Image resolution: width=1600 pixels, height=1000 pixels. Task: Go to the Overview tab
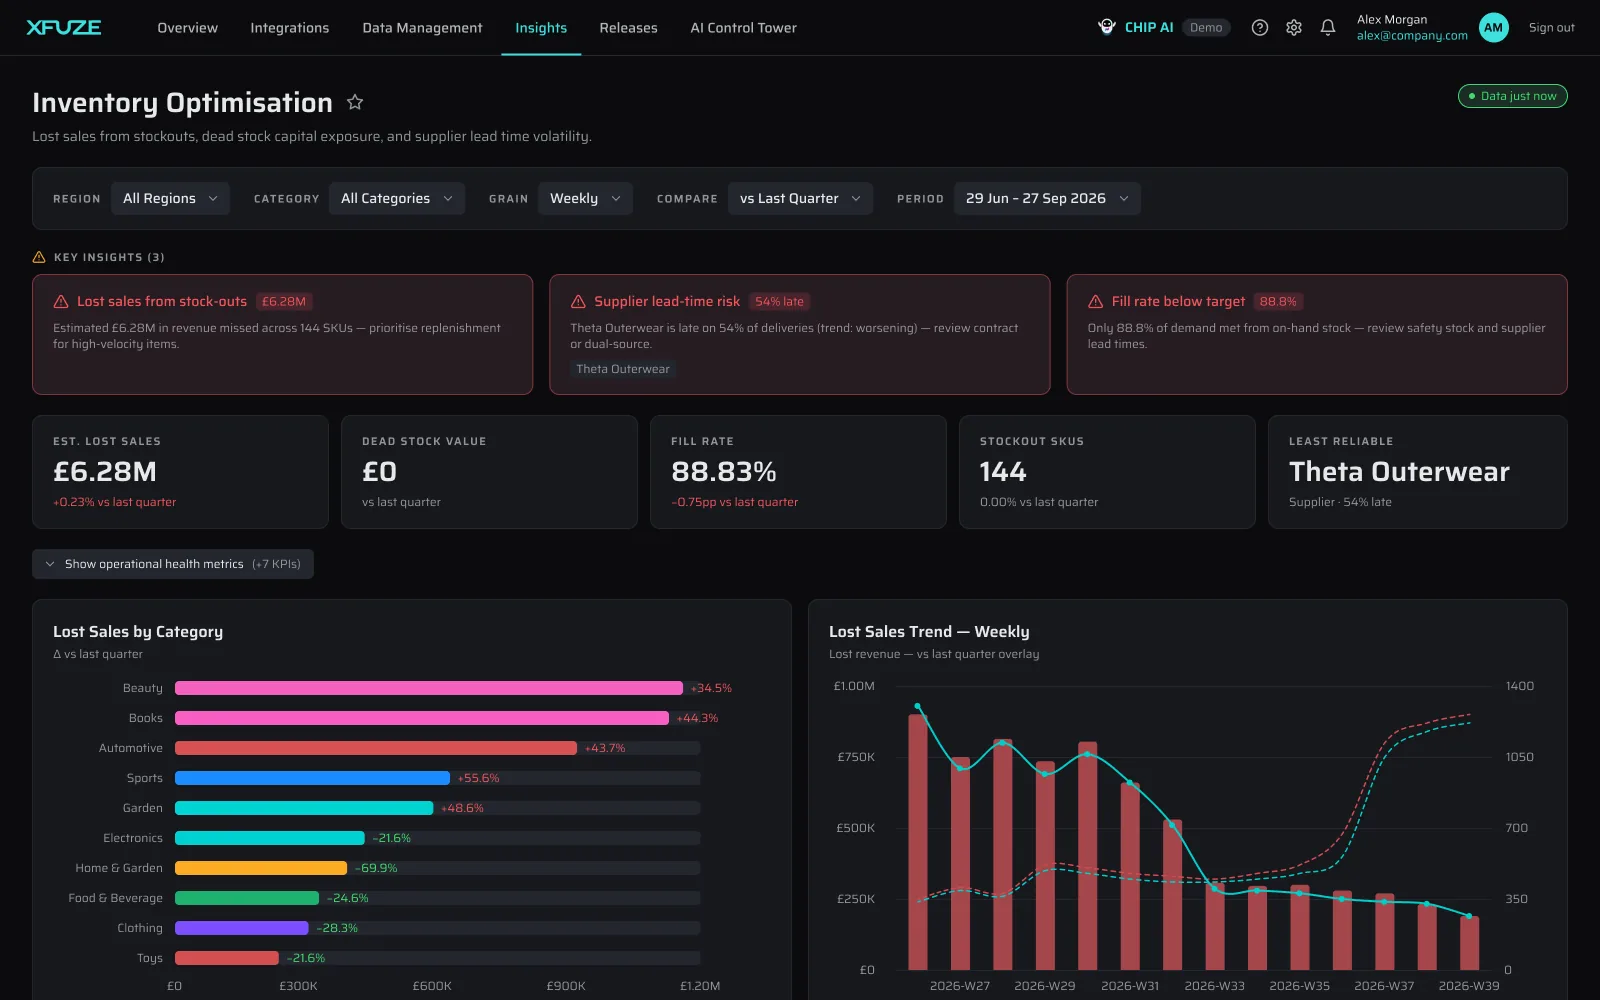coord(187,28)
